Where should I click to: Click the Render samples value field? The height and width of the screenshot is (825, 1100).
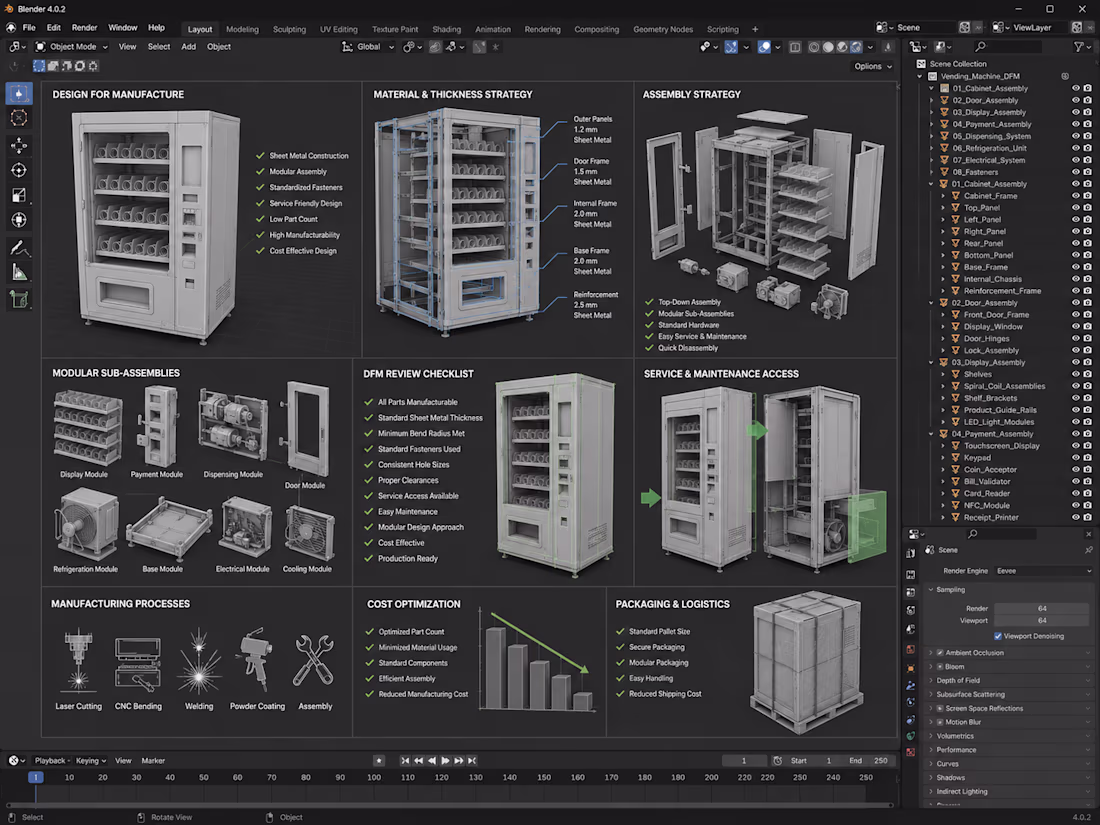click(1042, 609)
